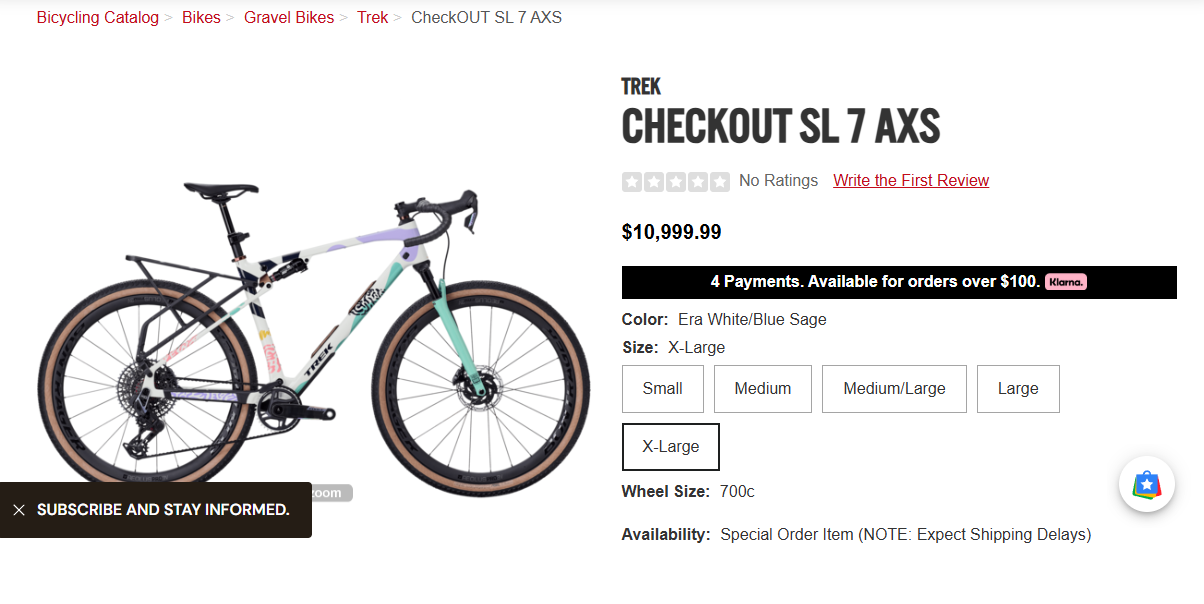The image size is (1204, 604).
Task: Choose the X-Large size option
Action: click(x=671, y=447)
